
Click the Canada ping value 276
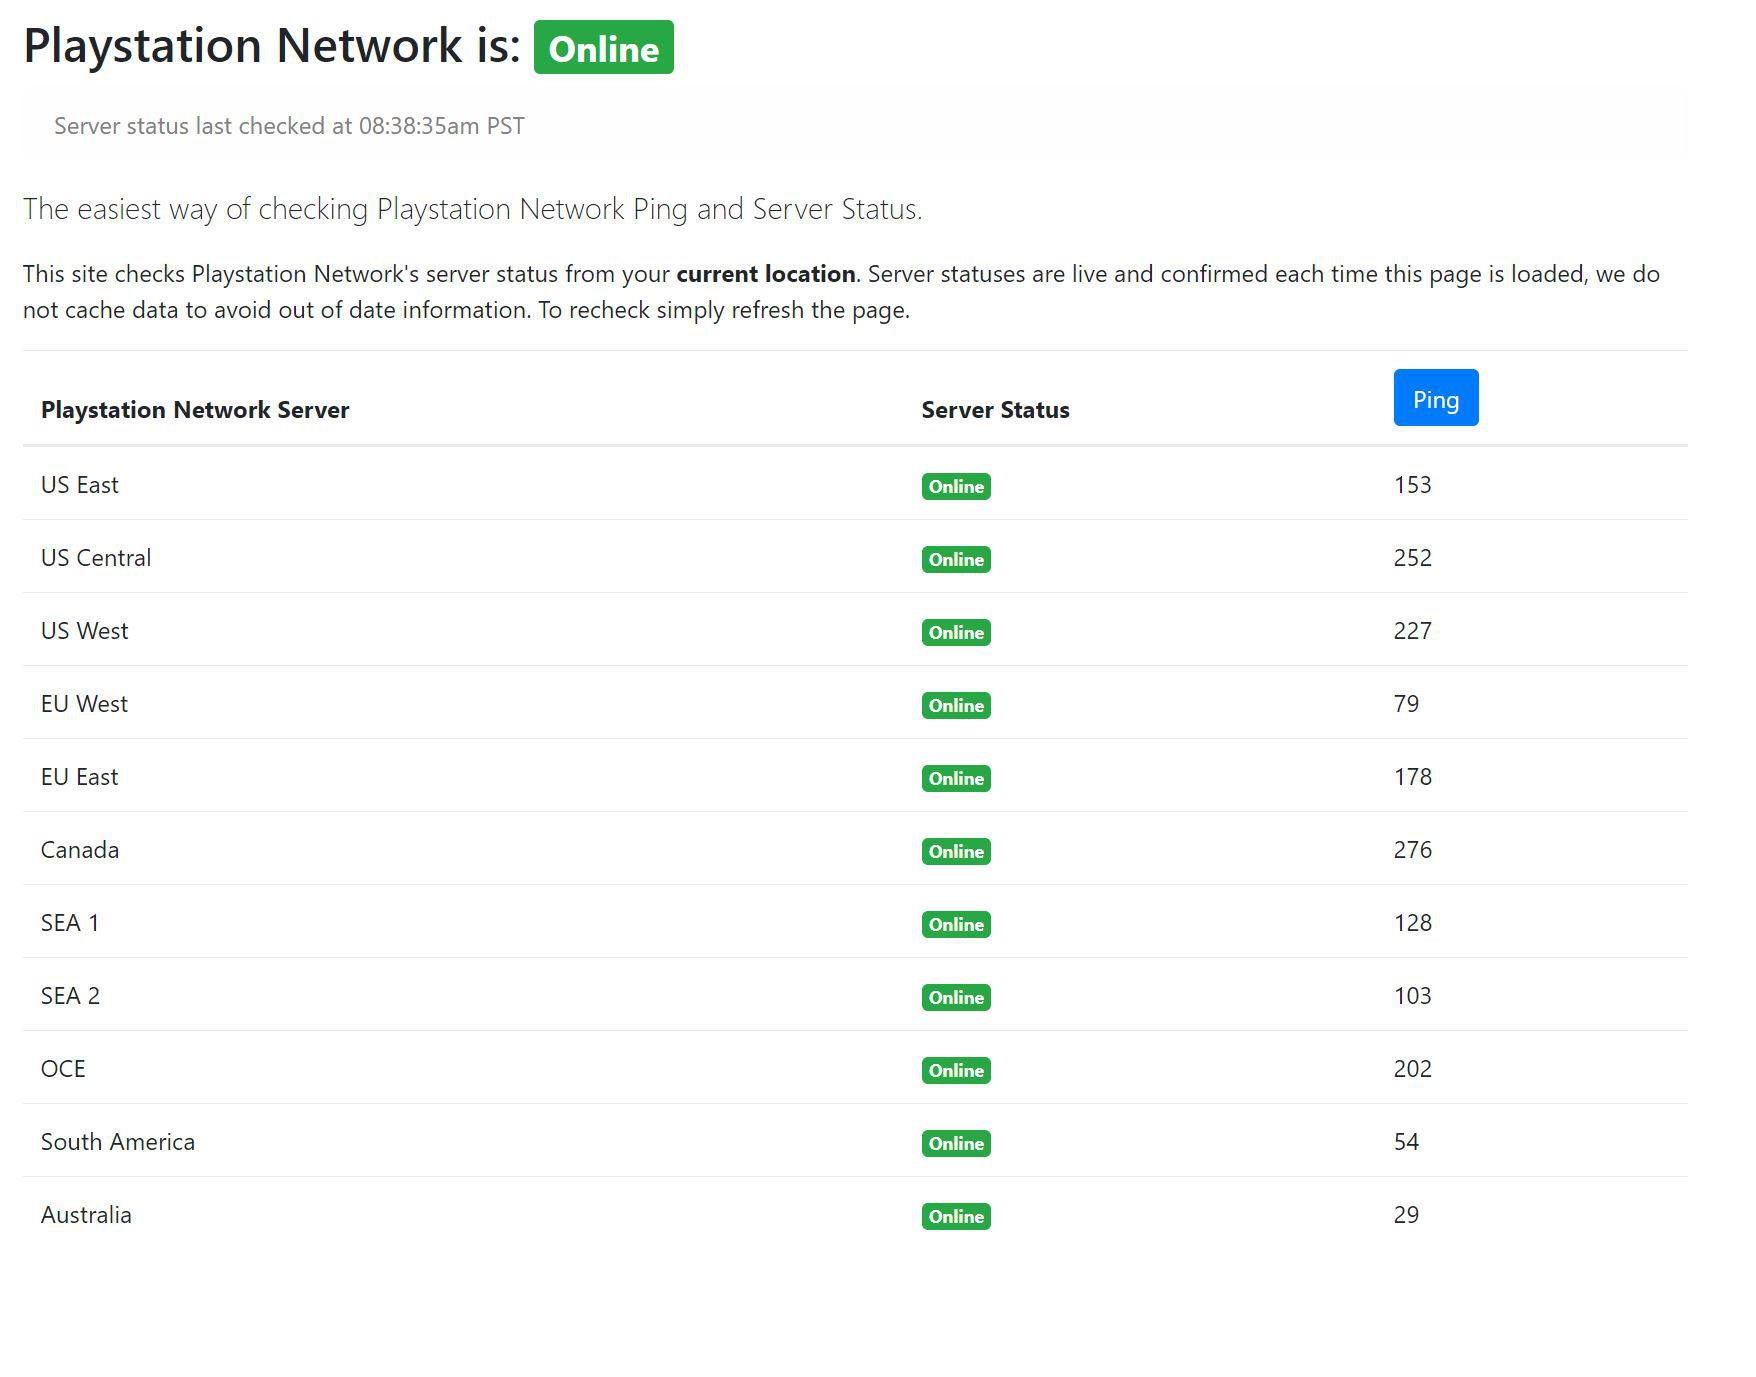click(1412, 850)
